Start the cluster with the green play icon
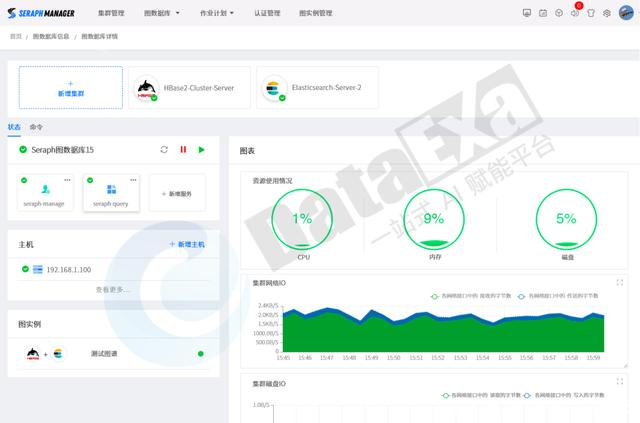640x423 pixels. pyautogui.click(x=201, y=149)
